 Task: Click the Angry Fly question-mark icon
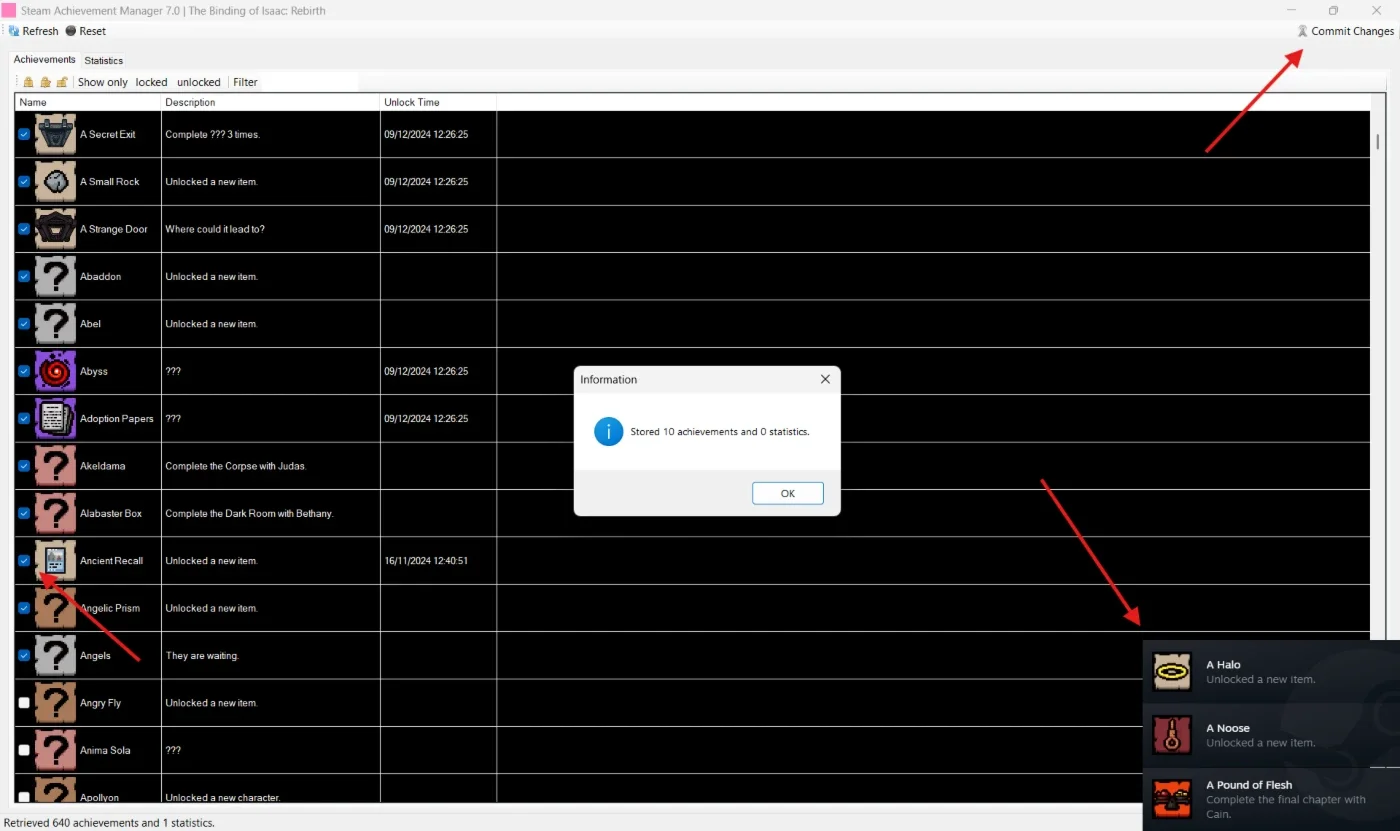click(x=56, y=703)
